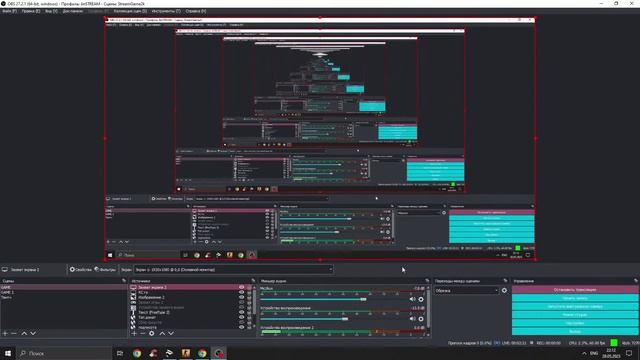
Task: Pop out the Sources dock panel icon
Action: click(253, 281)
